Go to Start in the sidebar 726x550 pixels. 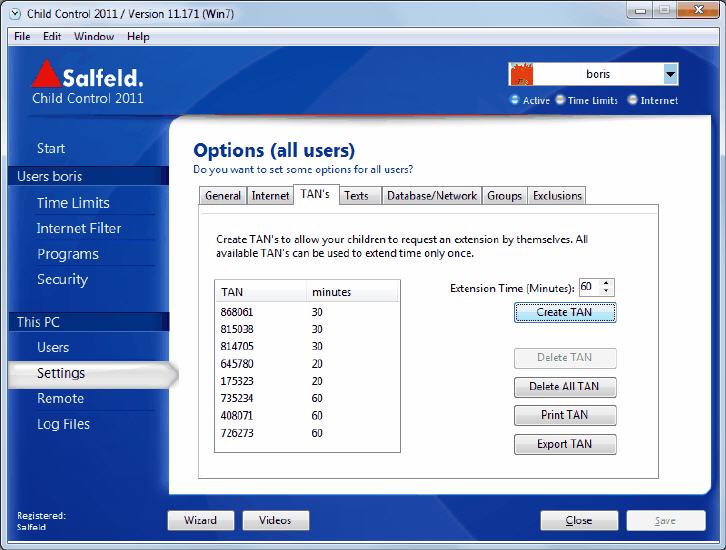pyautogui.click(x=51, y=149)
